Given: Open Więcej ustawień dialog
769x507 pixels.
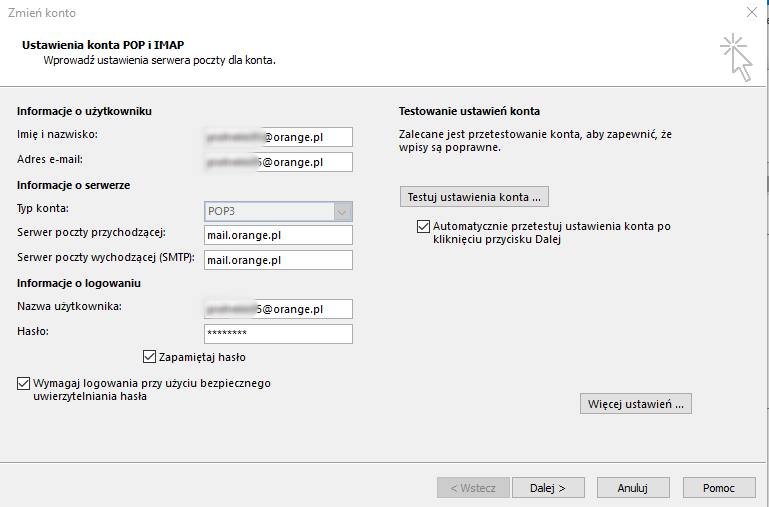Looking at the screenshot, I should [636, 404].
